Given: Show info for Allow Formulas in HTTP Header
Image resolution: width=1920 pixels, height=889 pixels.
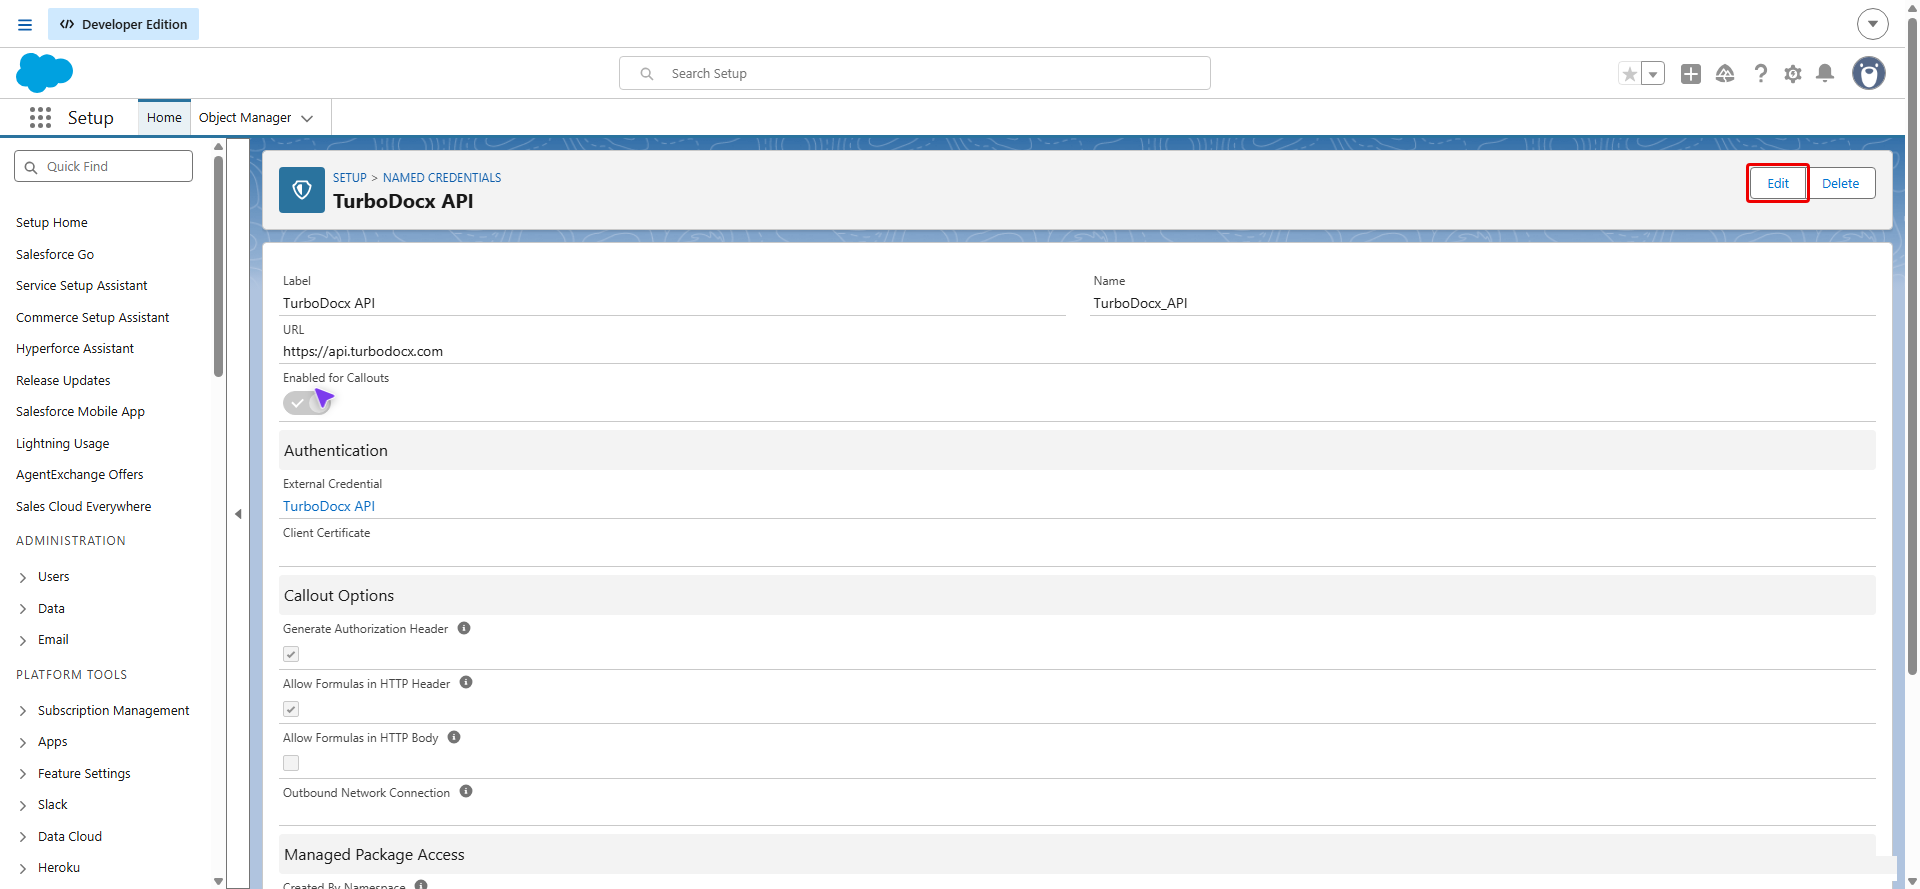Looking at the screenshot, I should tap(466, 683).
